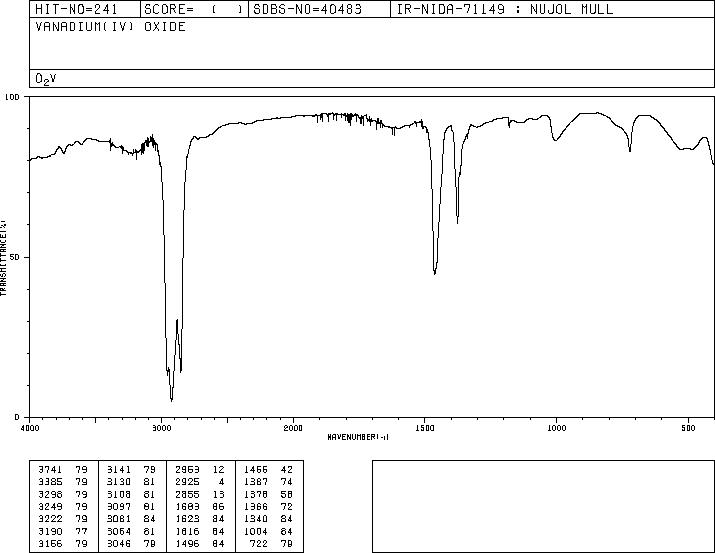Select peak 3130 in the table
715x553 pixels.
tap(119, 482)
